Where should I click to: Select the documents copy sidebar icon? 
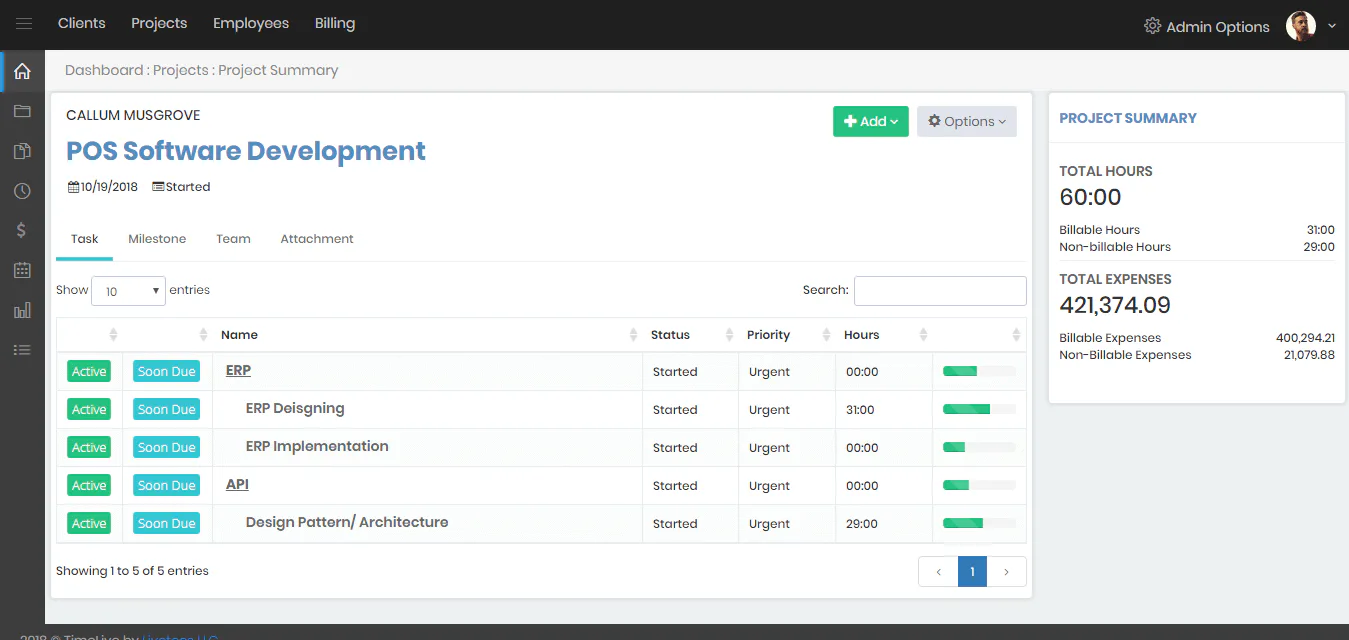click(22, 151)
